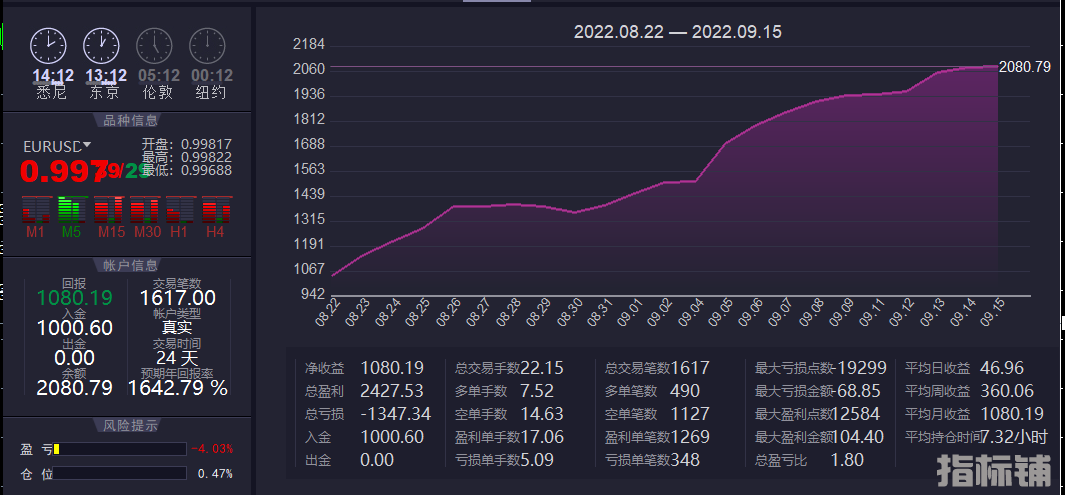Click the 入金 value 1000.60 in account info
This screenshot has width=1065, height=495.
coord(75,328)
